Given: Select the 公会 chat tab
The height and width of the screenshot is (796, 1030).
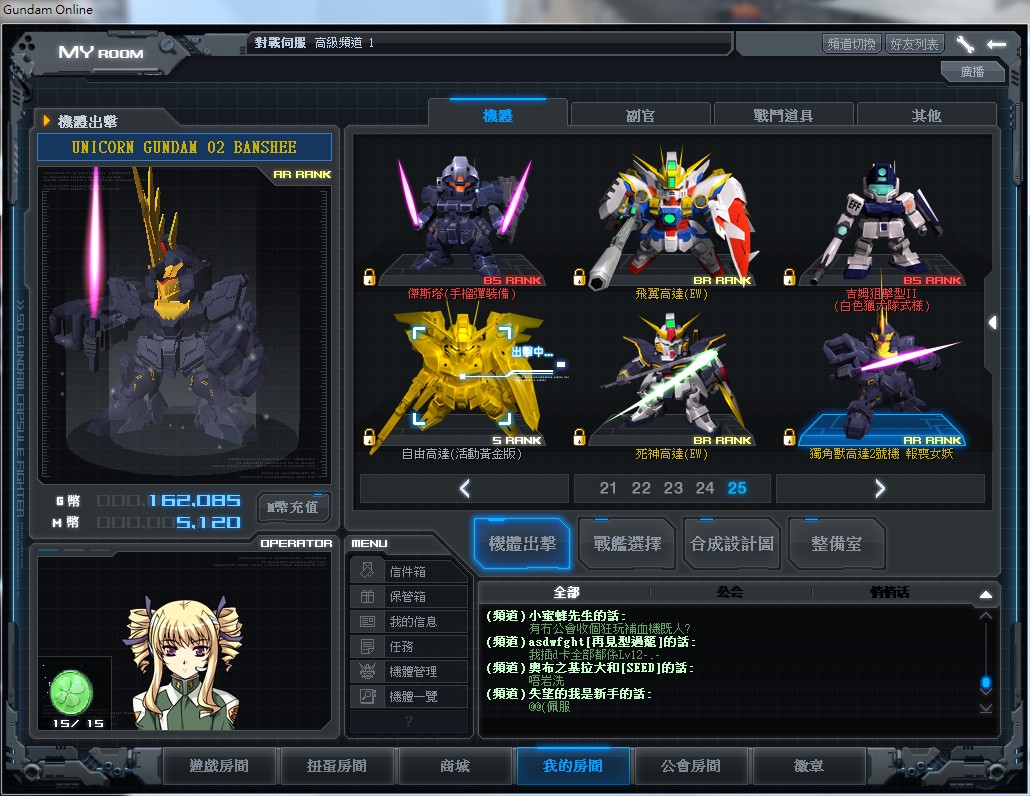Looking at the screenshot, I should [729, 592].
